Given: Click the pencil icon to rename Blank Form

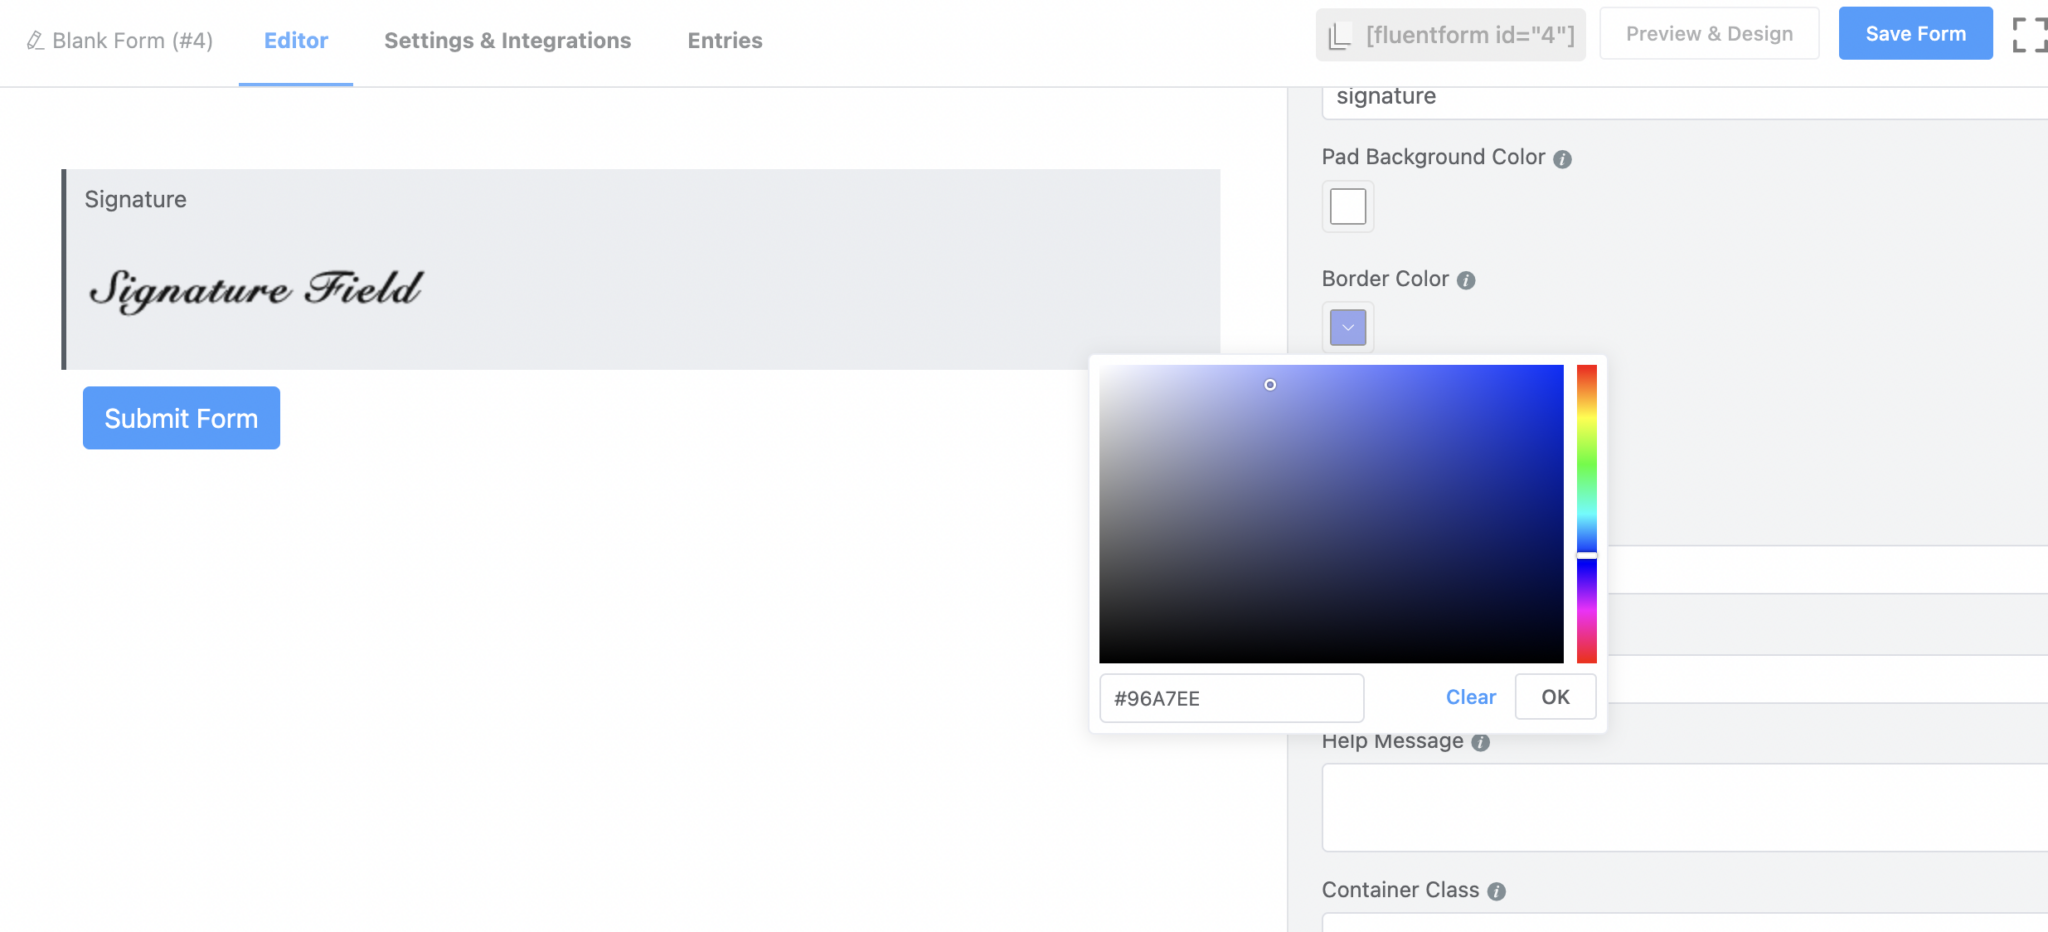Looking at the screenshot, I should click(33, 41).
